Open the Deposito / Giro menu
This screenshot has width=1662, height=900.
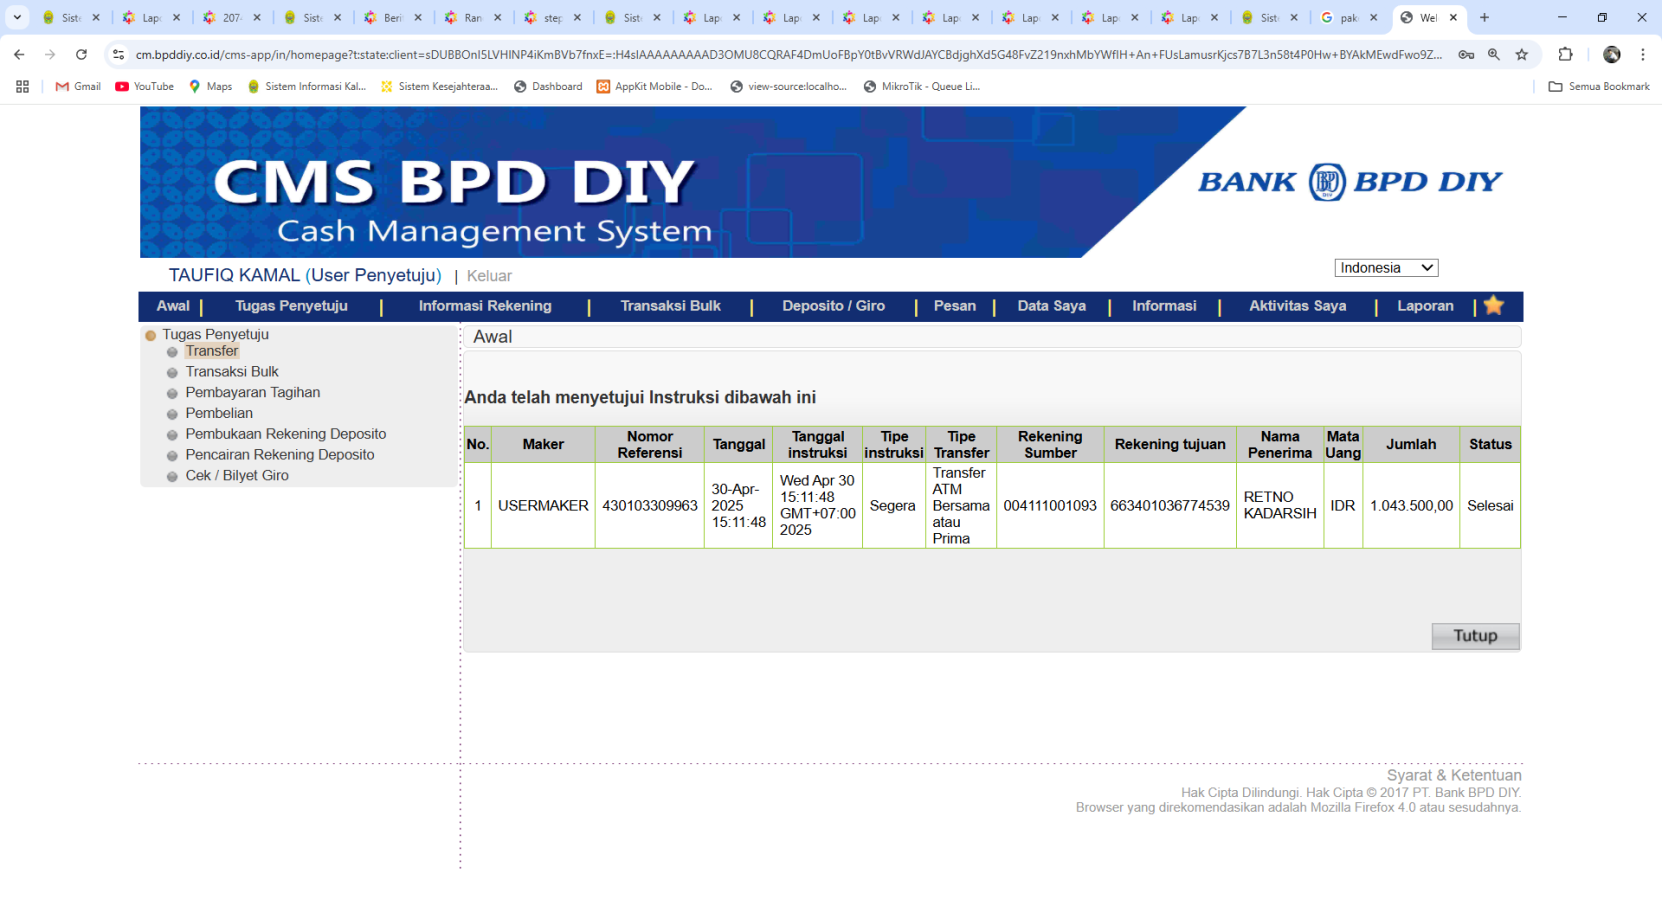[833, 306]
